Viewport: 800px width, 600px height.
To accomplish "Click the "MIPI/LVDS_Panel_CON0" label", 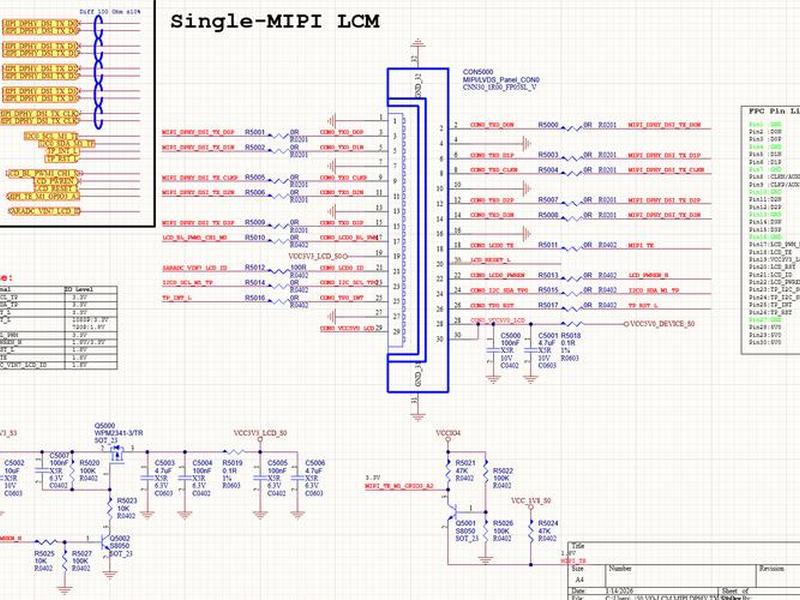I will (x=501, y=80).
